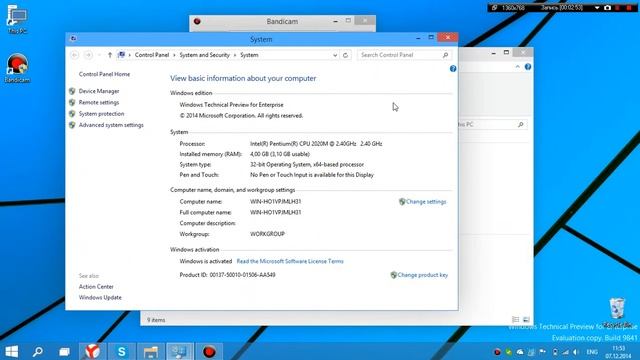Screen dimensions: 640x360
Task: Click the Back navigation arrow
Action: [x=74, y=55]
